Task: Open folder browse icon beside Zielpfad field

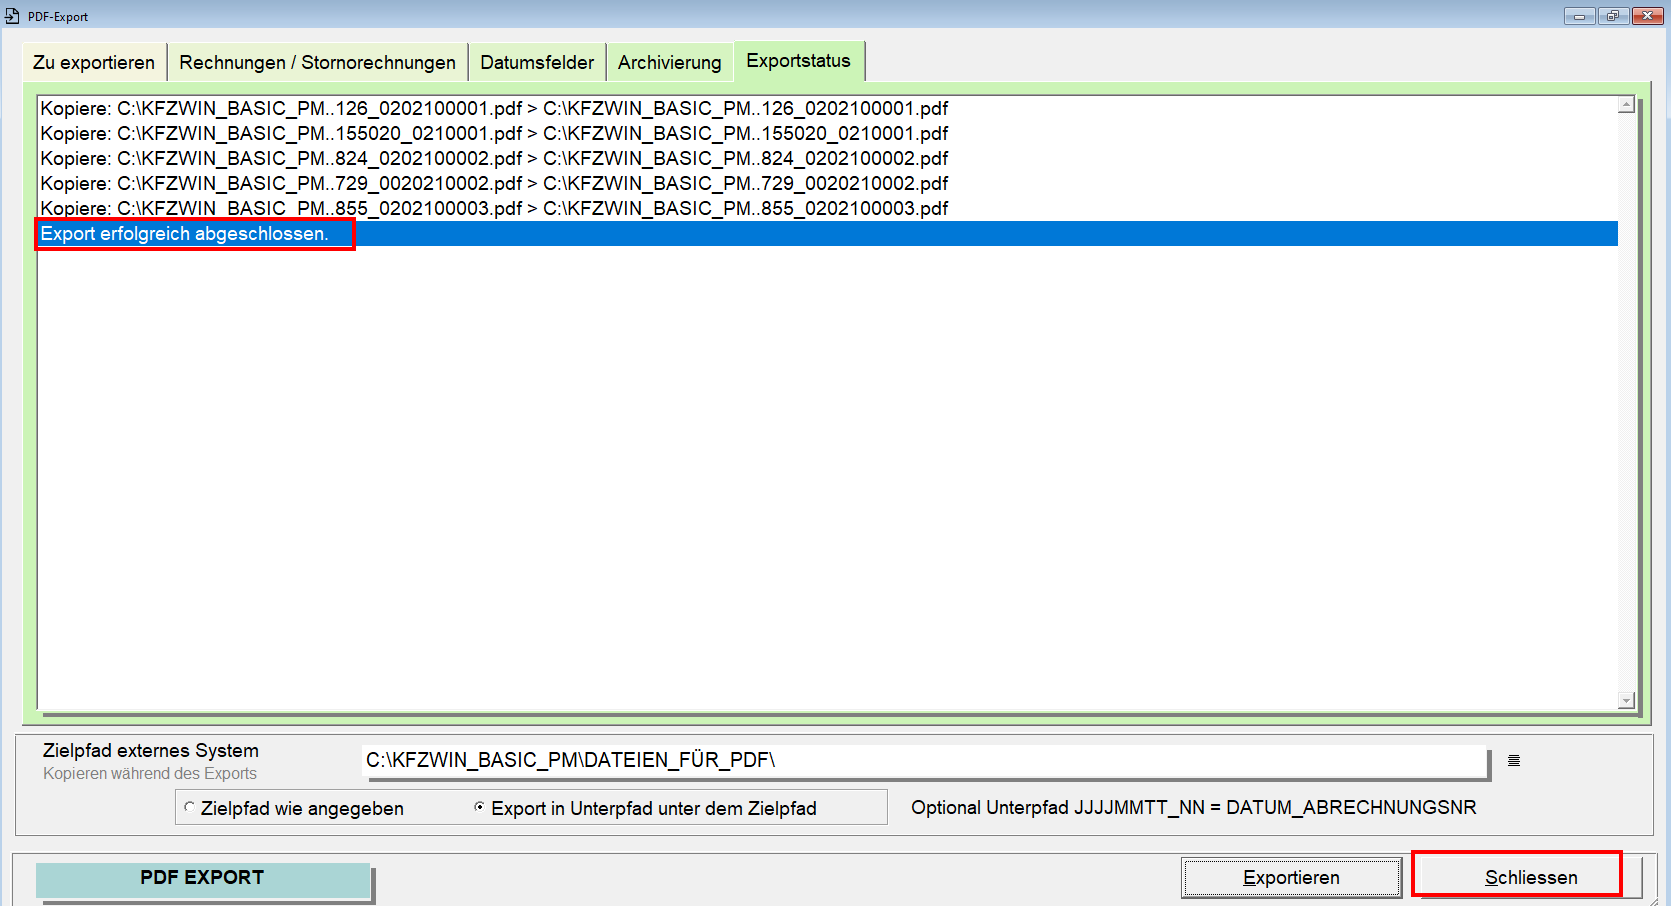Action: pos(1514,761)
